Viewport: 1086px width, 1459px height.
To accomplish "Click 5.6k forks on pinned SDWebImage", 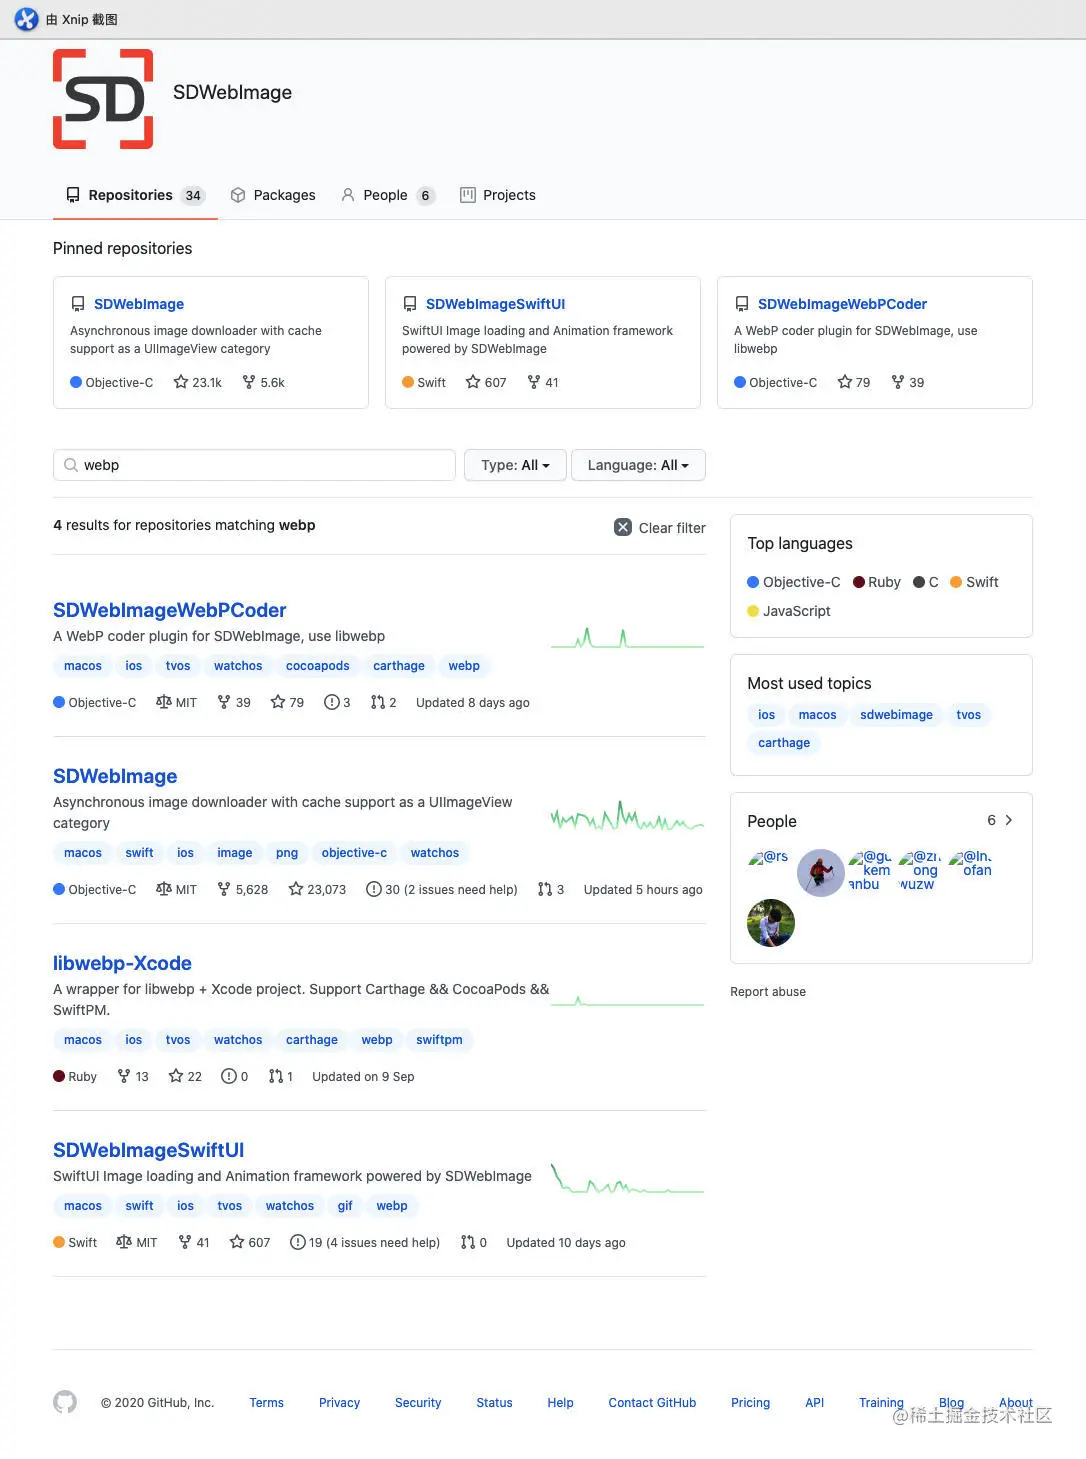I will point(264,382).
